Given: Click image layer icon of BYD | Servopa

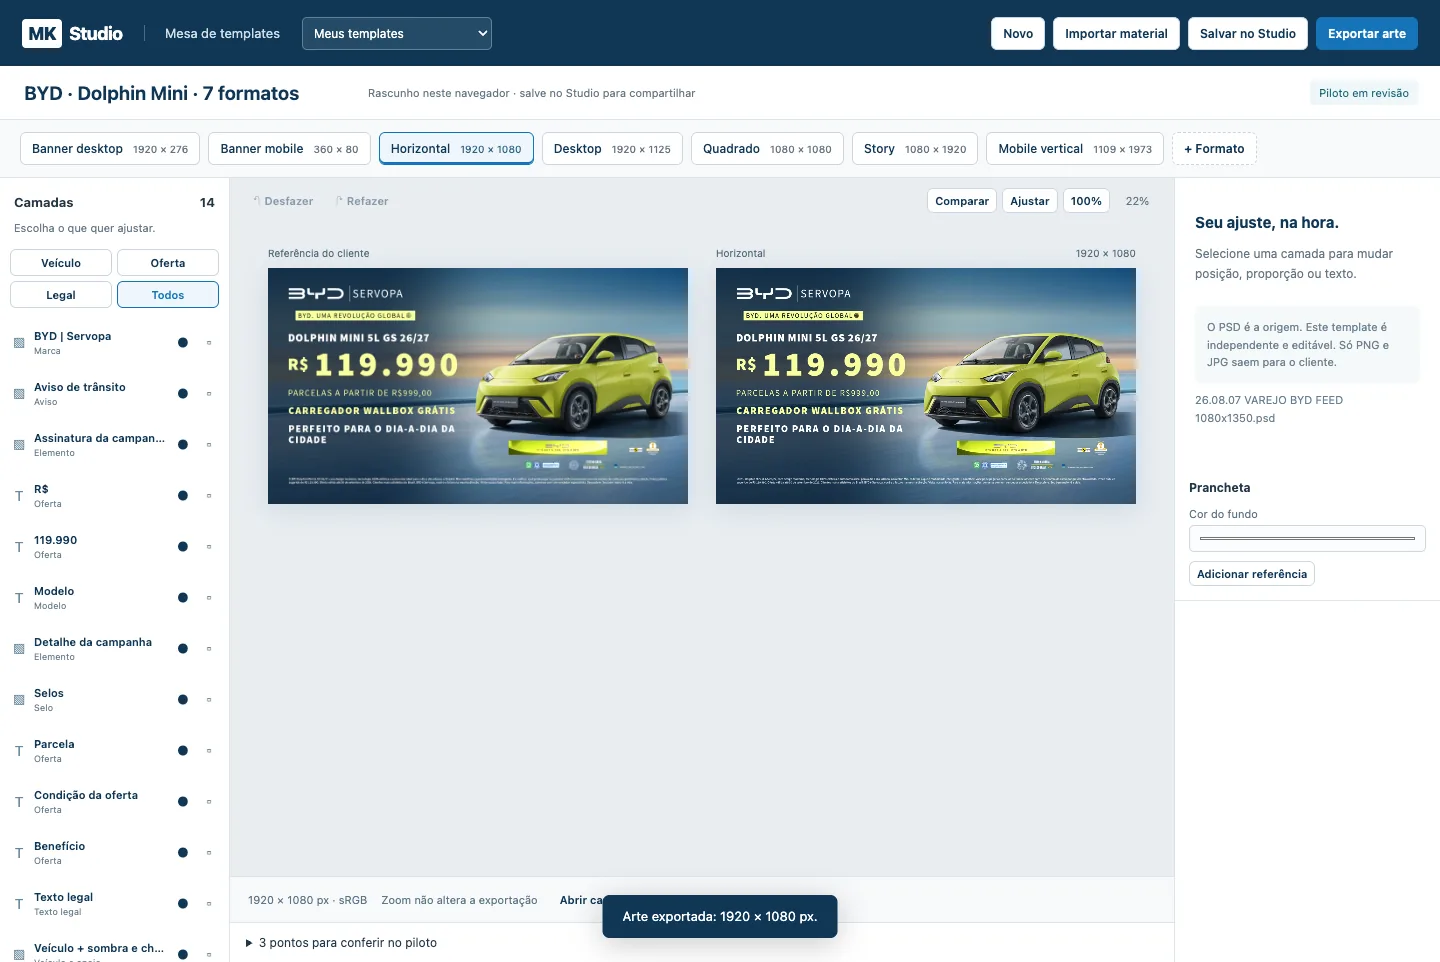Looking at the screenshot, I should 19,343.
